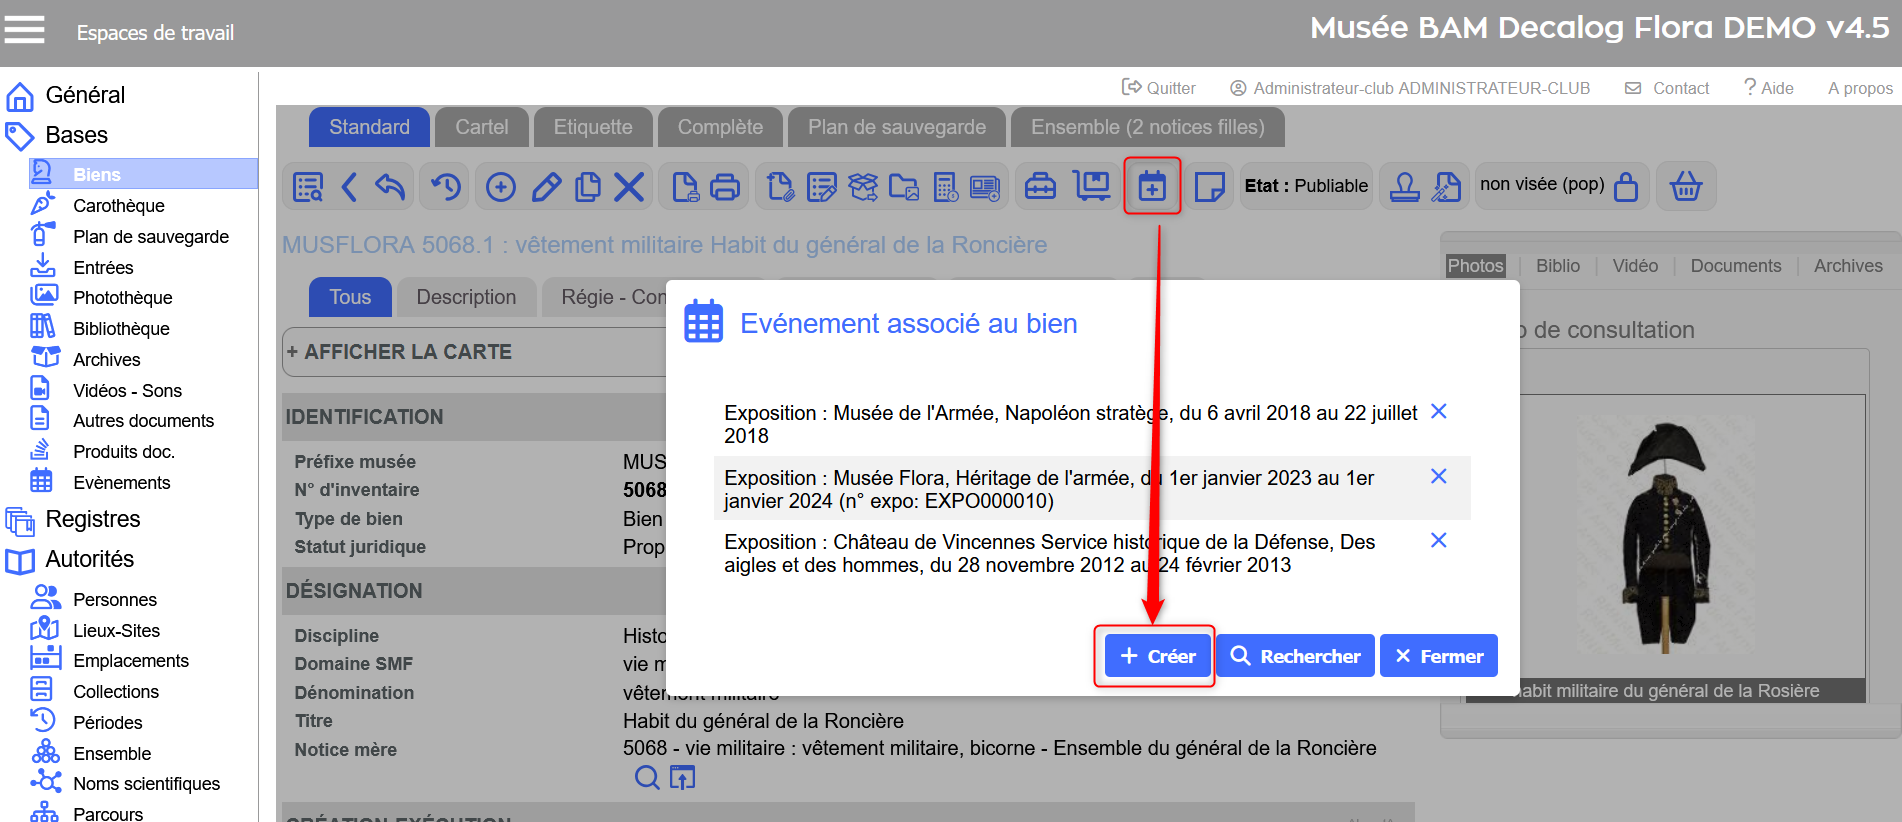Image resolution: width=1902 pixels, height=822 pixels.
Task: Switch to the Cartel tab
Action: tap(481, 127)
